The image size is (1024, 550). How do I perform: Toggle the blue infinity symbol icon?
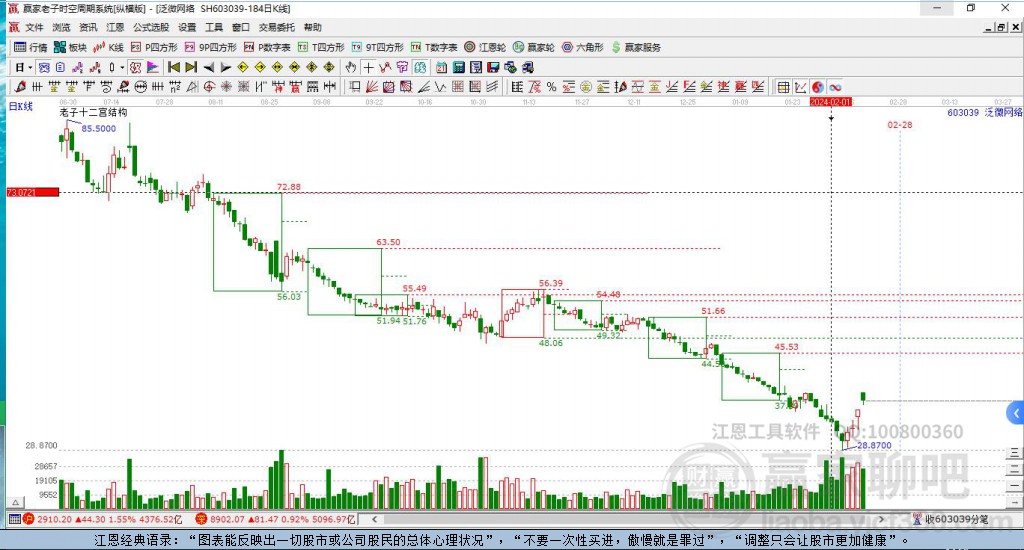pyautogui.click(x=835, y=87)
